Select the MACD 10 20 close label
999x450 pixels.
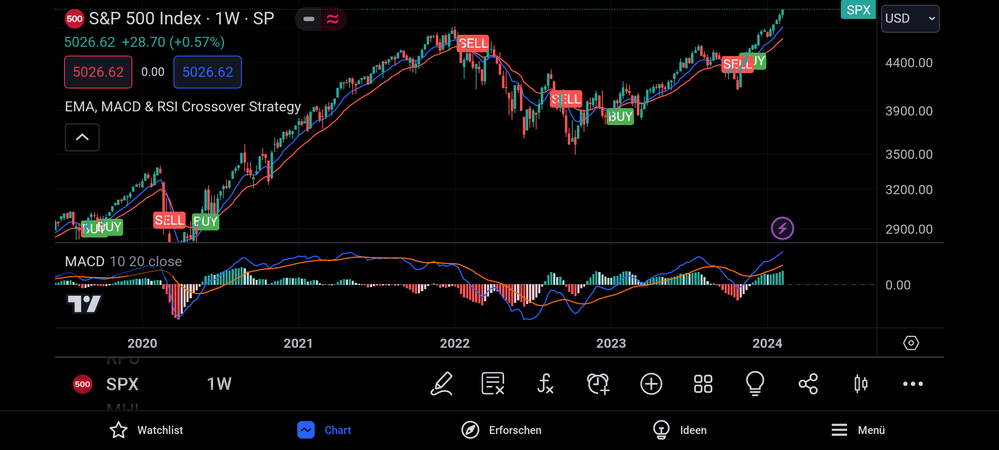pyautogui.click(x=123, y=261)
